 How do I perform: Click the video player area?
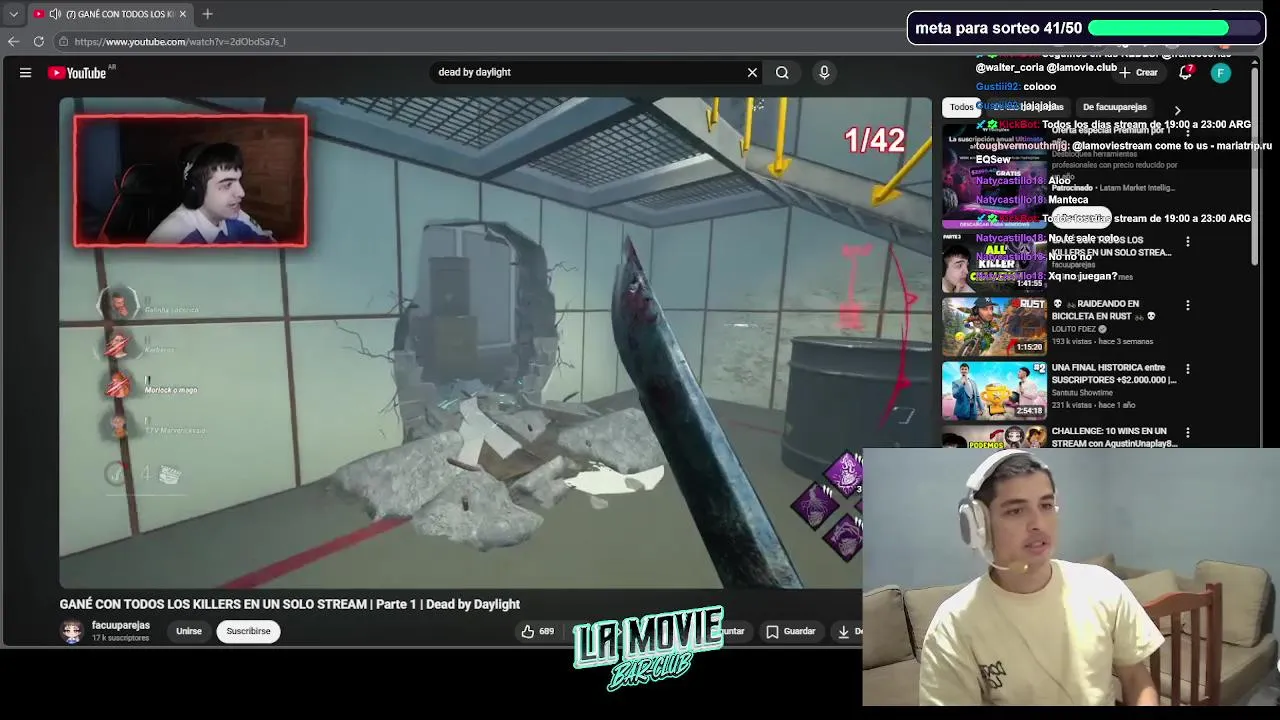[x=495, y=343]
